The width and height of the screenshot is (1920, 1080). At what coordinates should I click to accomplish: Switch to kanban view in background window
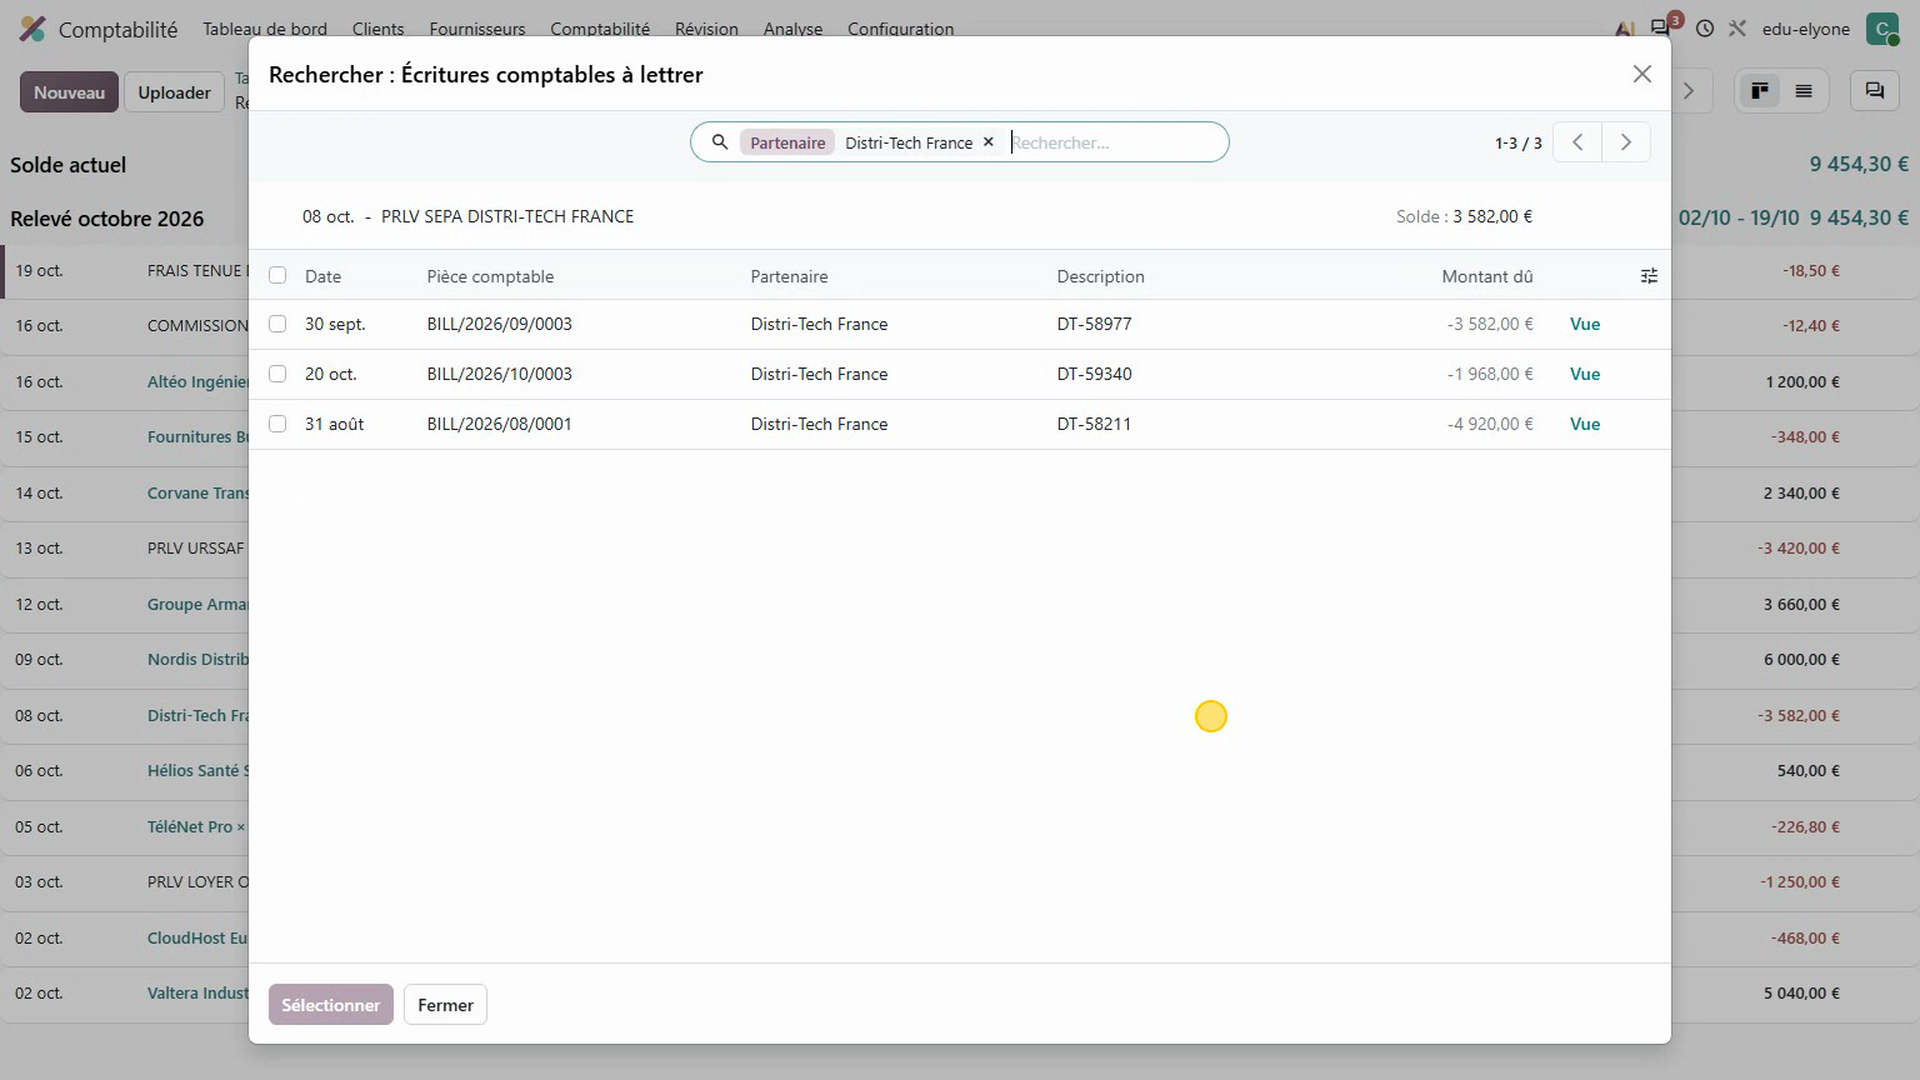[x=1760, y=91]
